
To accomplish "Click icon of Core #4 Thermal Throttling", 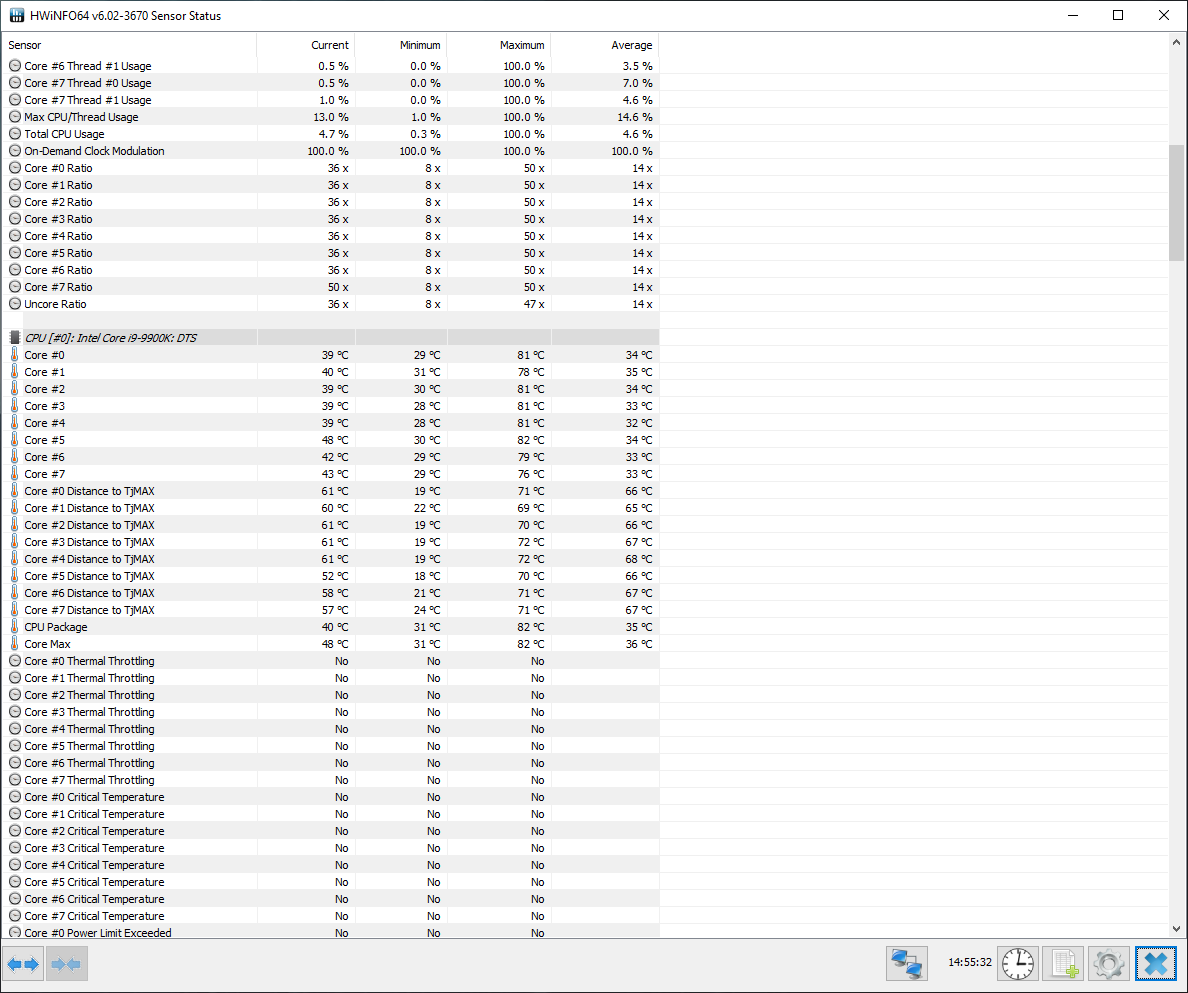I will pos(14,729).
